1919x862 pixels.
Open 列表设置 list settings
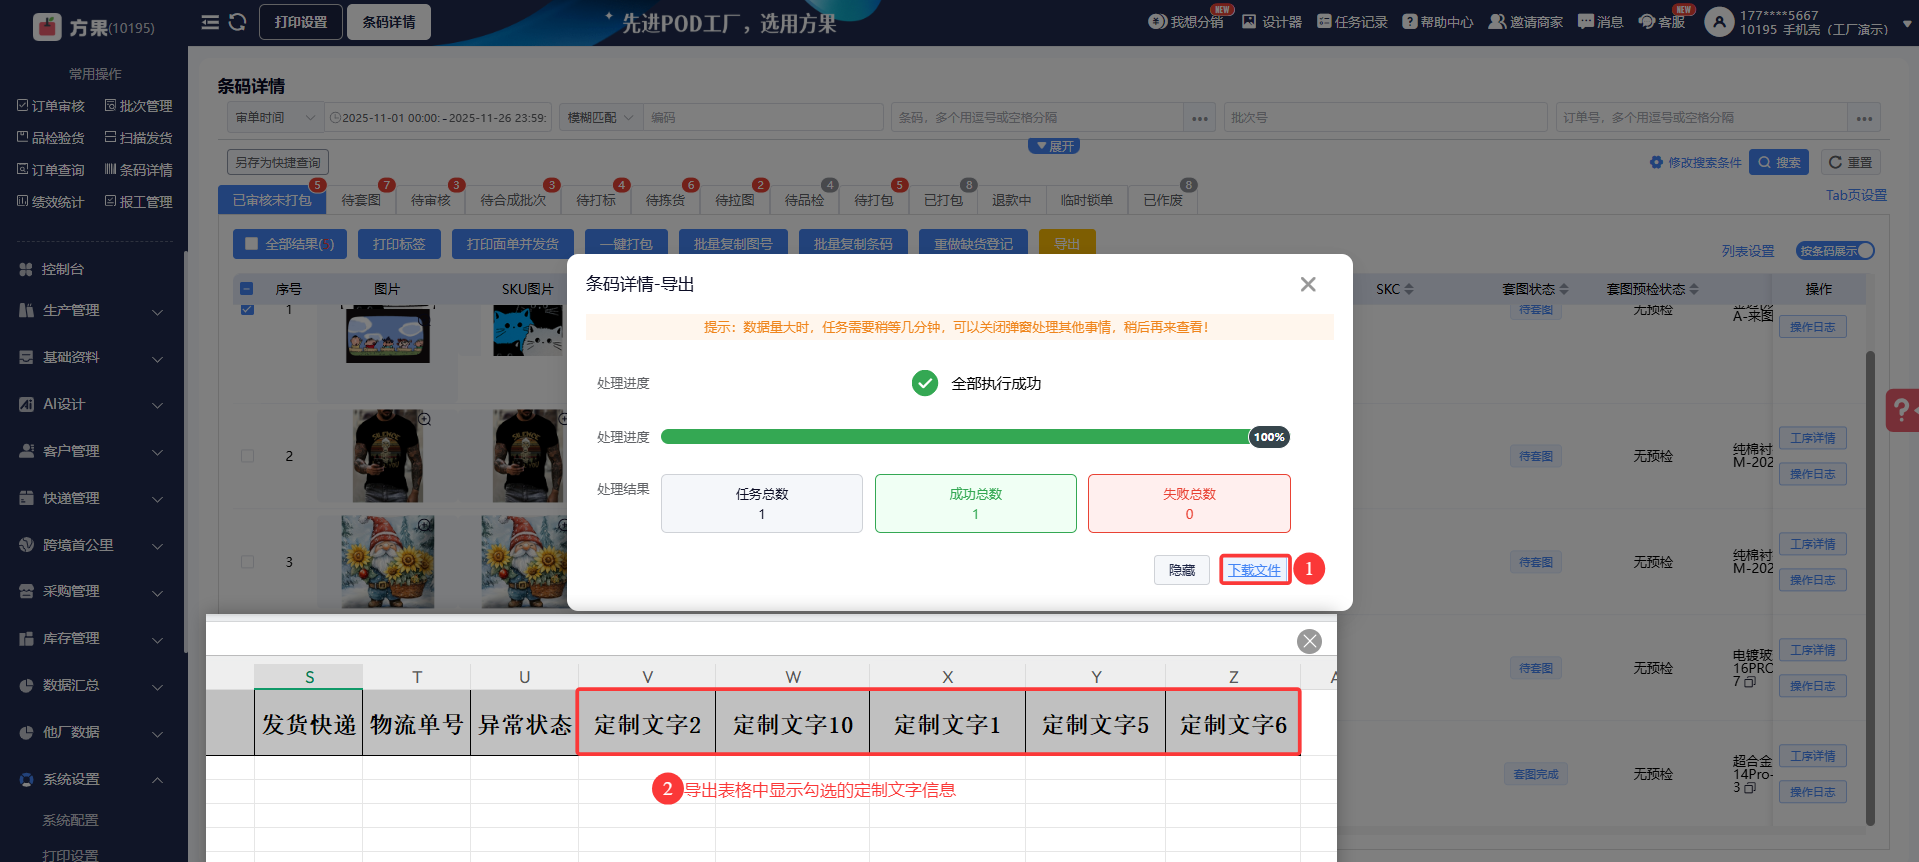click(x=1748, y=251)
